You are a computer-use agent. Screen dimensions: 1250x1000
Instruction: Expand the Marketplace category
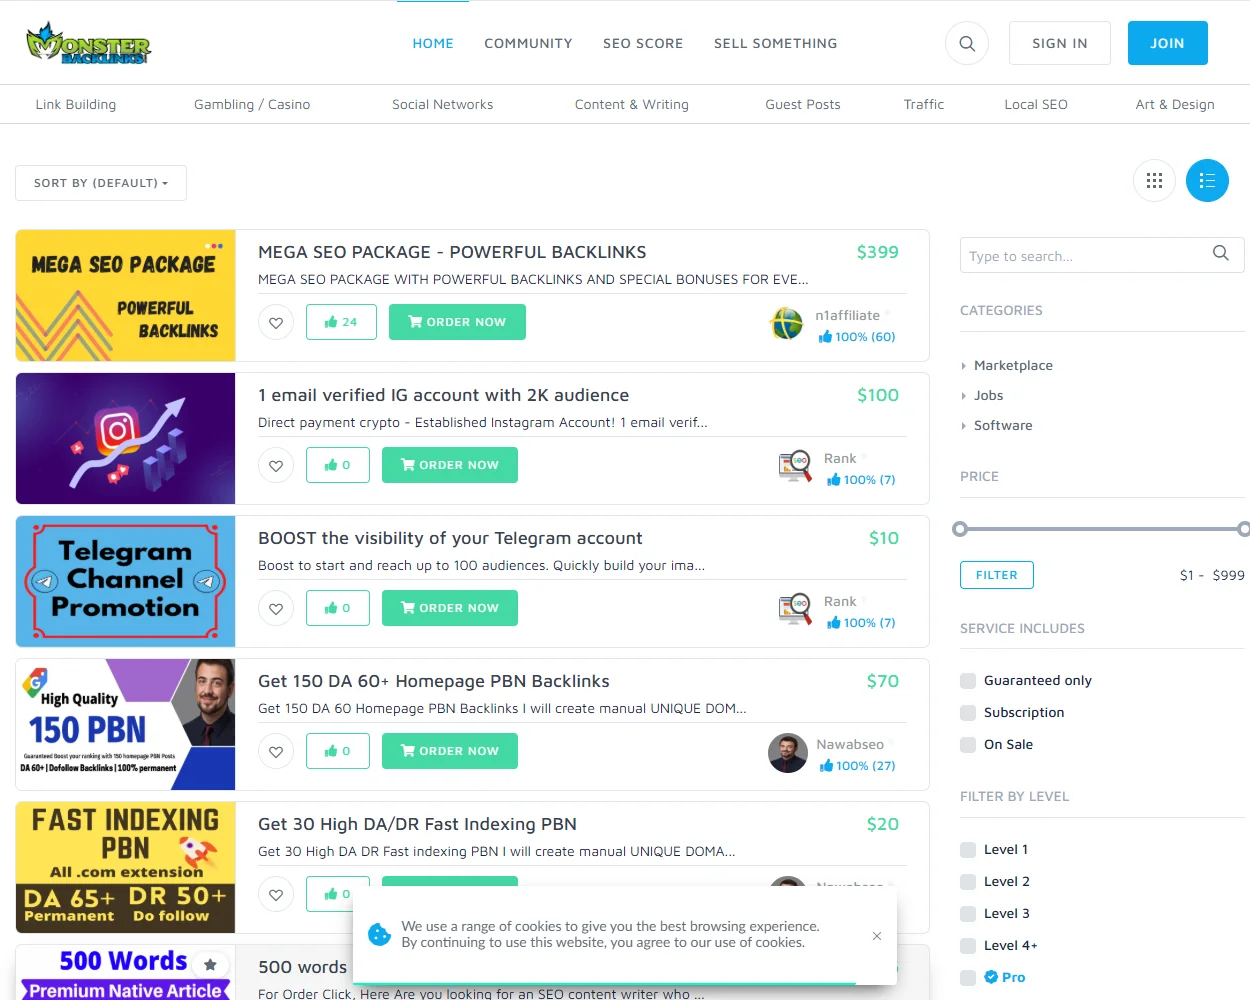1012,365
